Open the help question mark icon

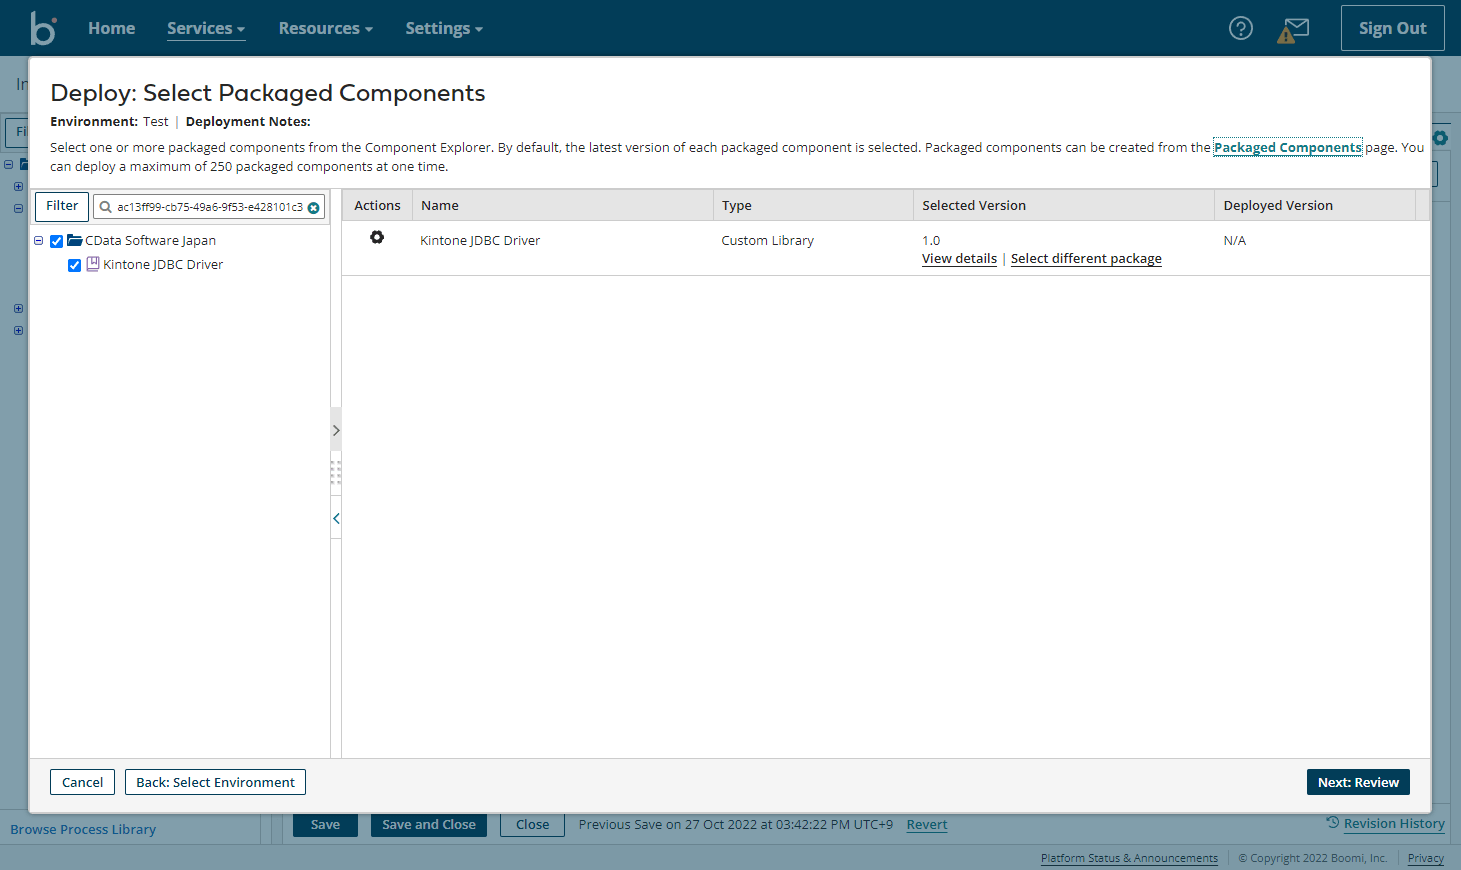coord(1241,28)
